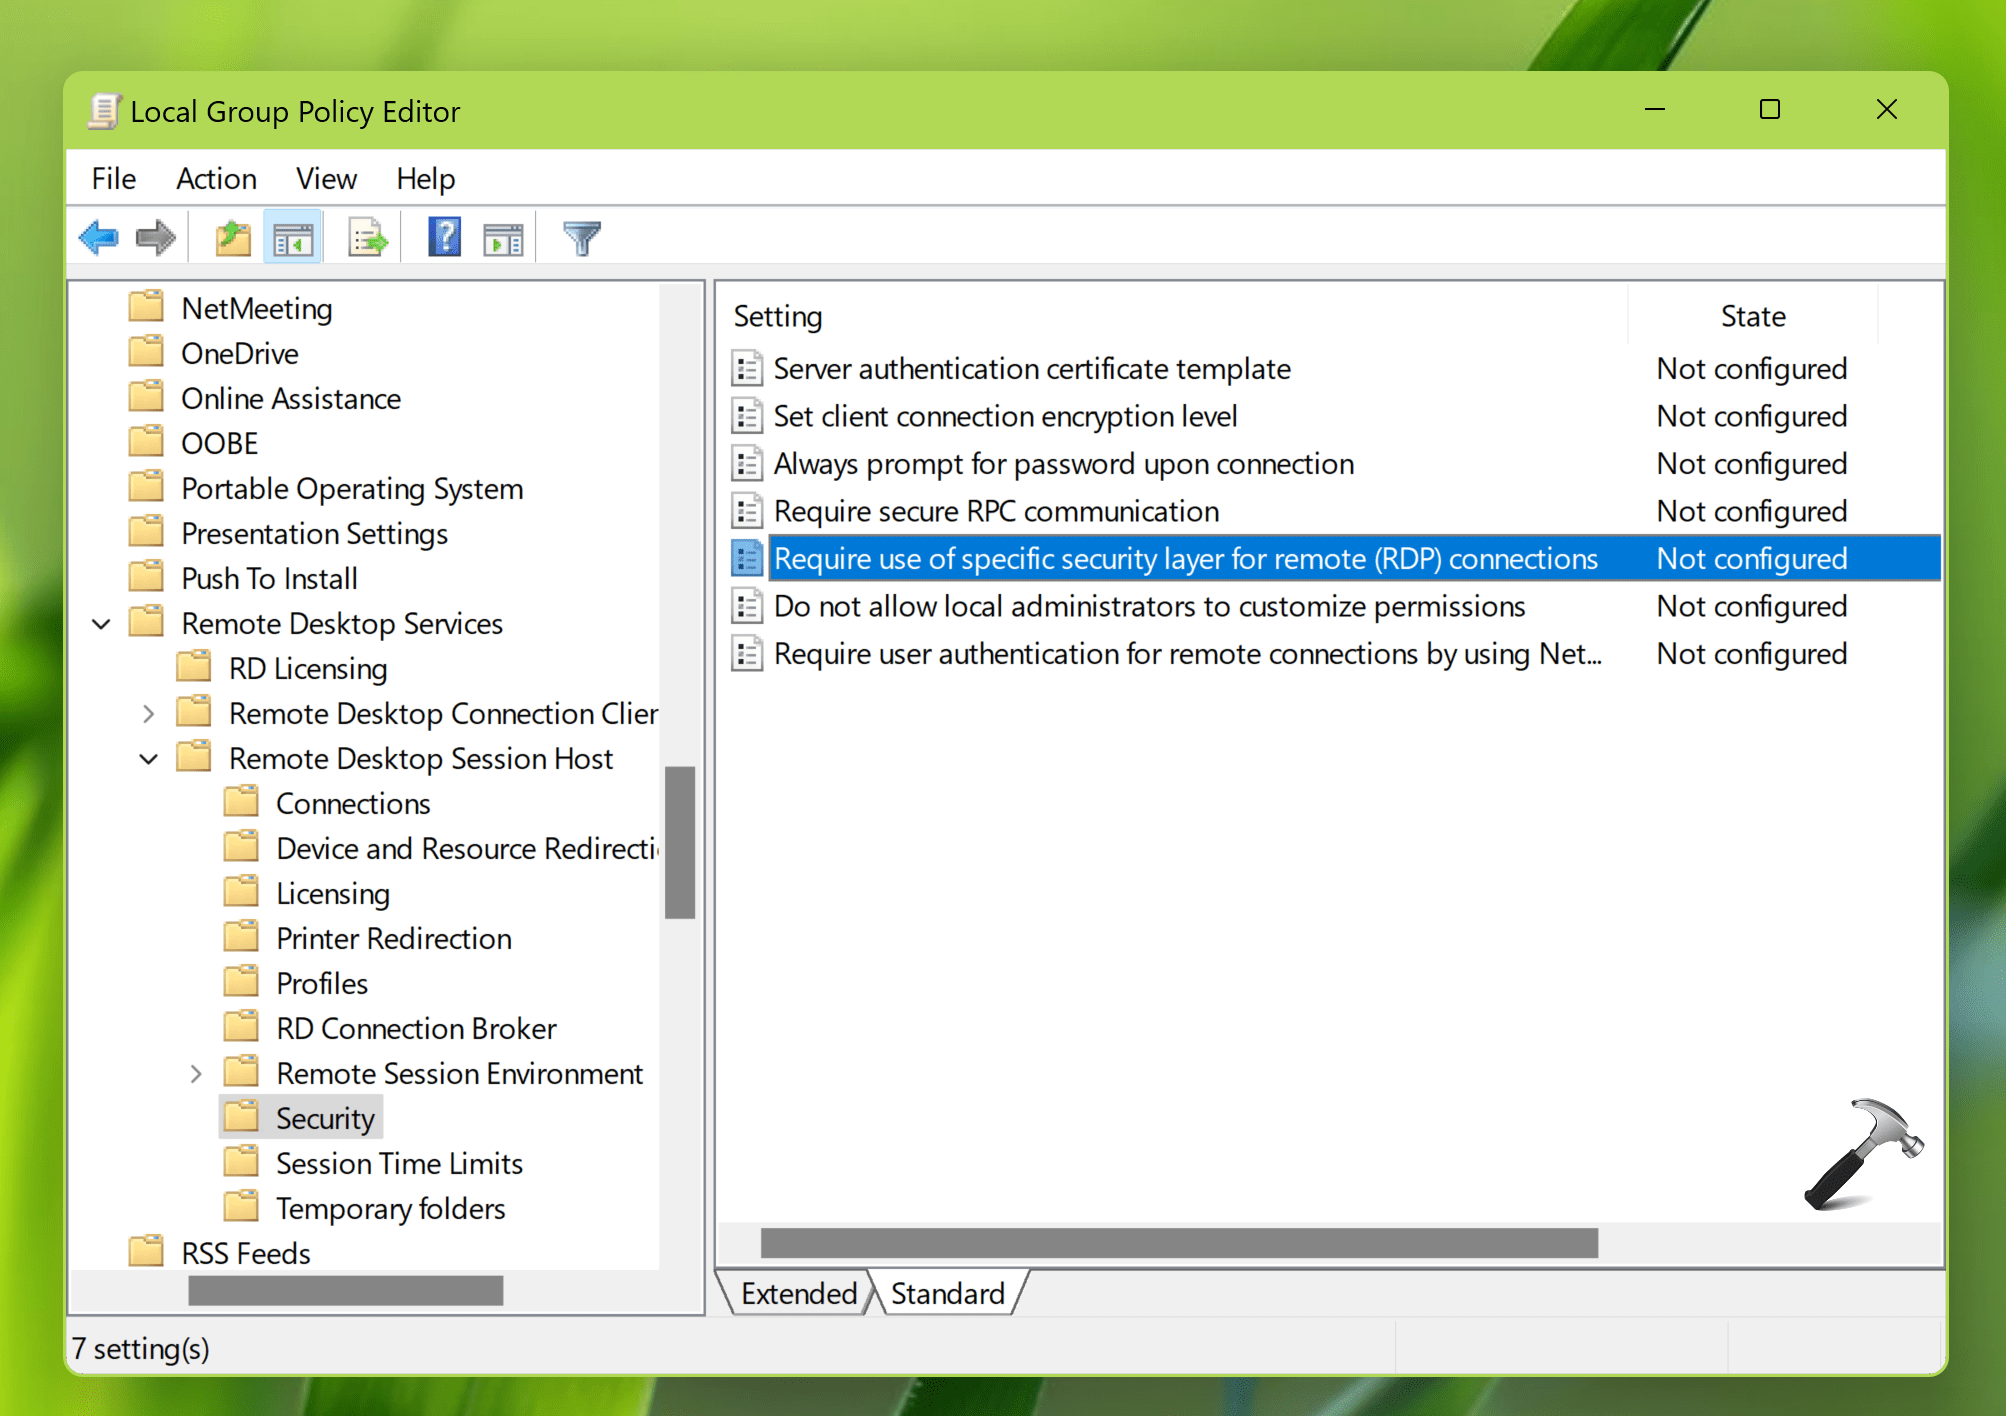Expand Remote Desktop Connection Client folder
Viewport: 2006px width, 1416px height.
148,714
